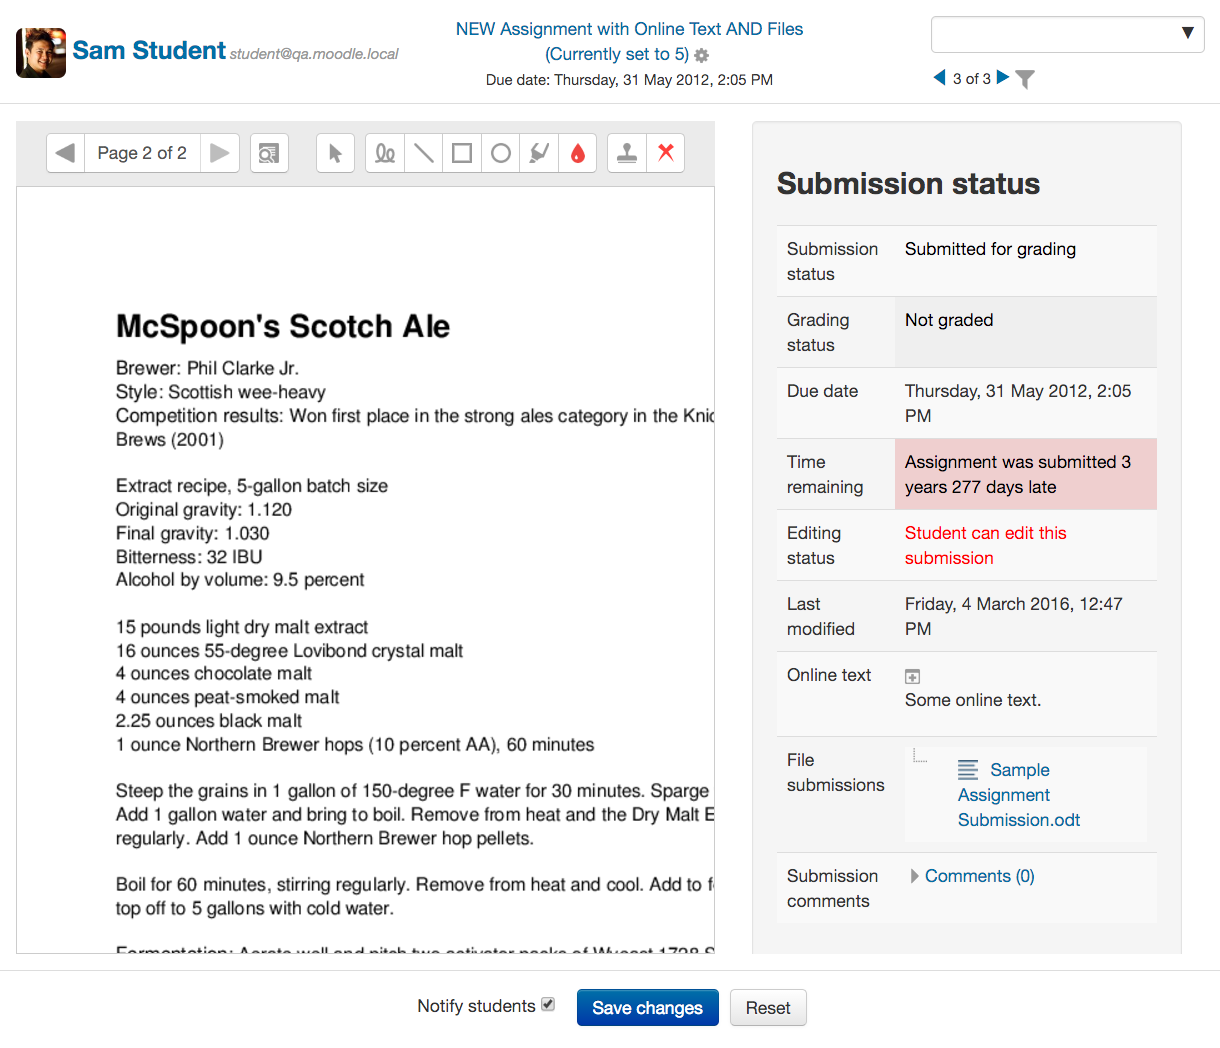Viewport: 1220px width, 1048px height.
Task: Click 'Original gravity: 1.120' line
Action: (x=204, y=509)
